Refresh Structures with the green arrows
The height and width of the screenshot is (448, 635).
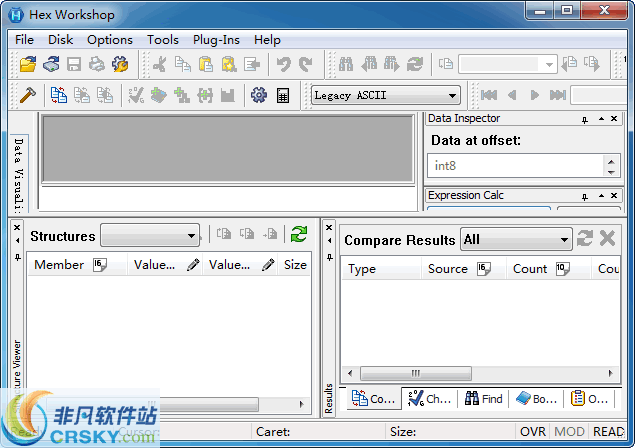point(299,234)
